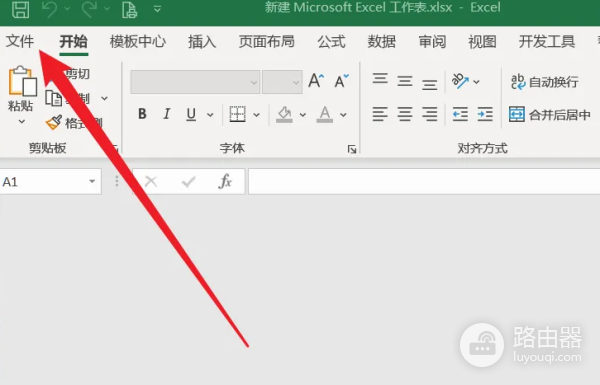This screenshot has width=600, height=385.
Task: Open the name box dropdown arrow
Action: coord(92,181)
